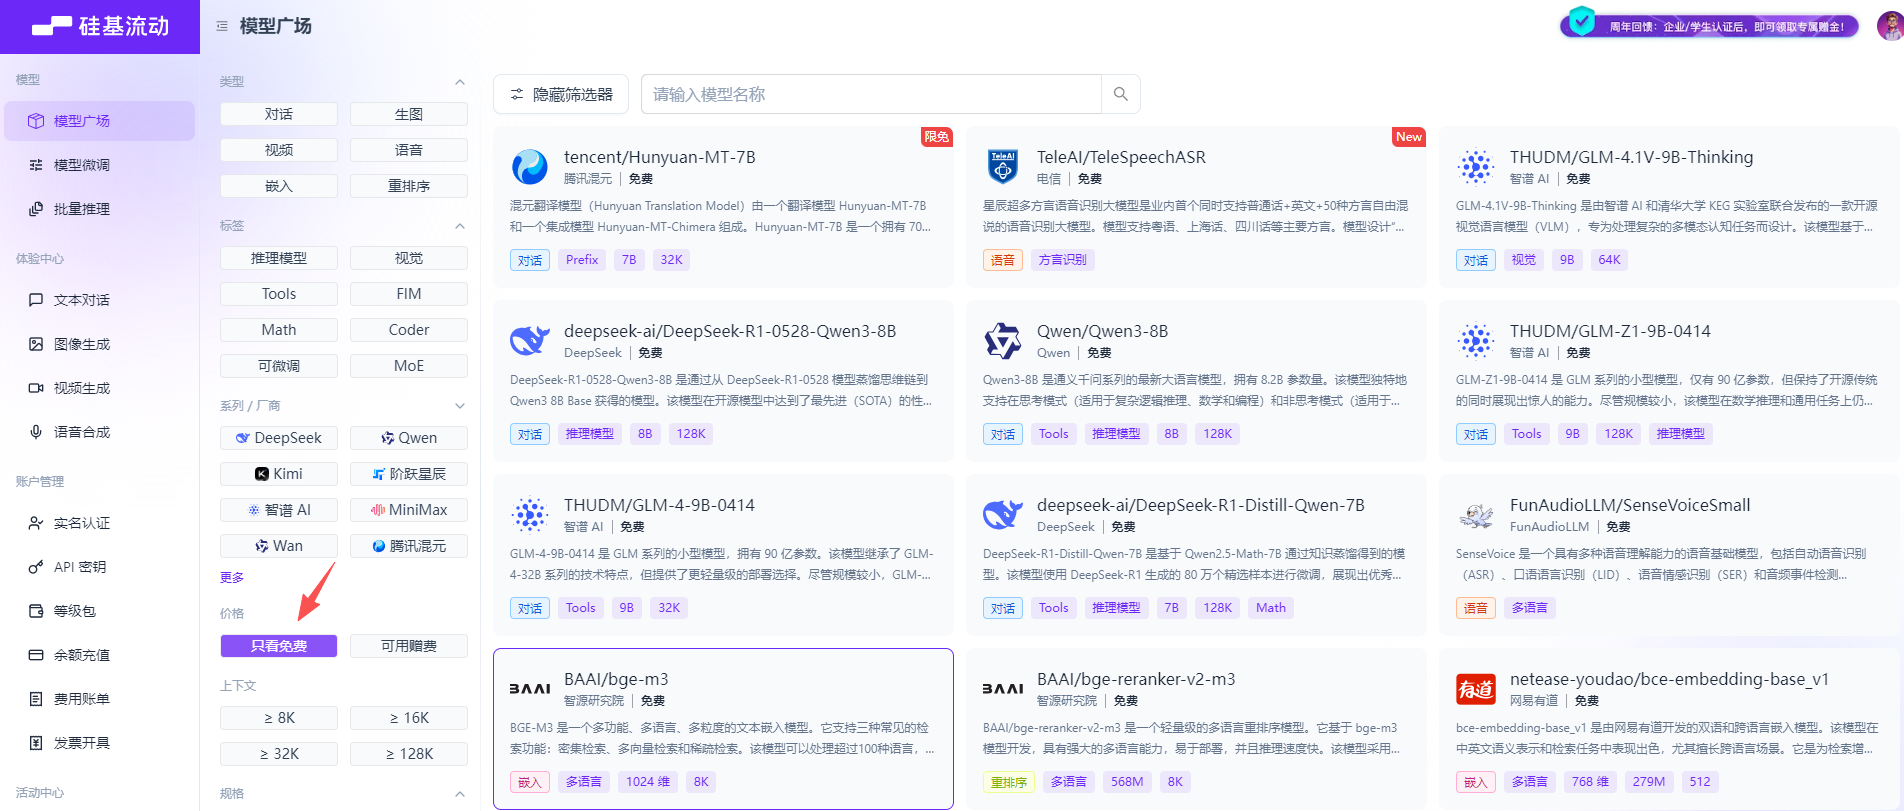Toggle the 推理模型 tag filter

tap(279, 258)
